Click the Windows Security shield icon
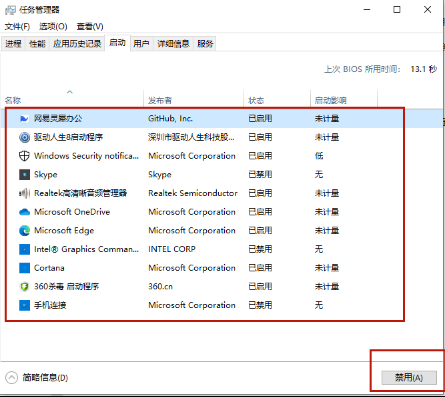This screenshot has height=397, width=445. (24, 156)
